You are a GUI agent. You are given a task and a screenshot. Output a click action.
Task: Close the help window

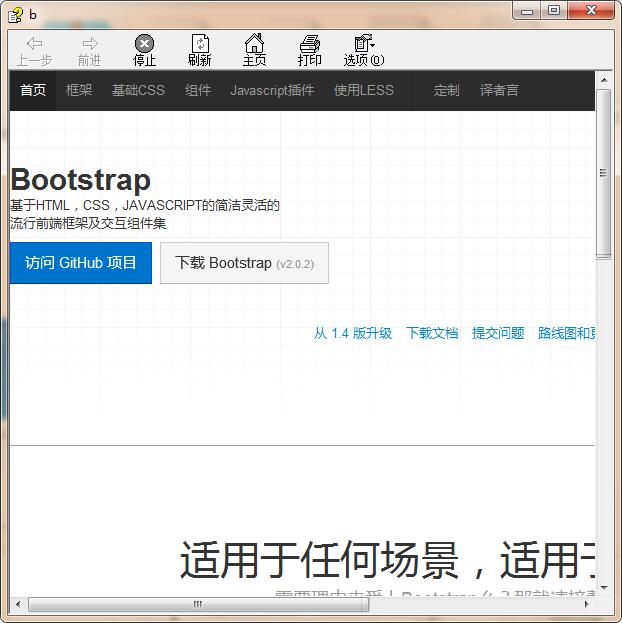coord(591,10)
